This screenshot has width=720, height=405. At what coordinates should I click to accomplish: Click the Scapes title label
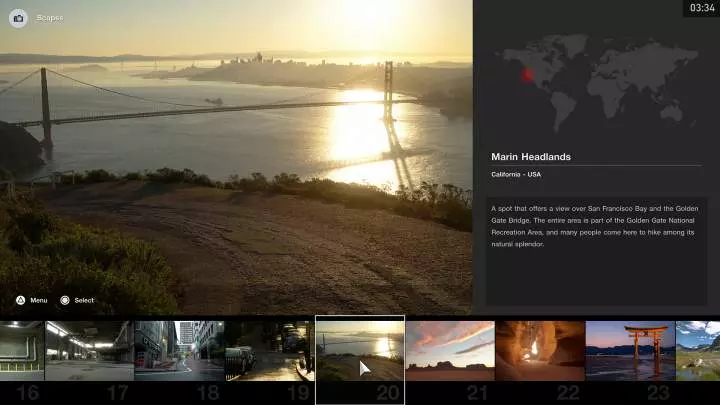point(50,18)
